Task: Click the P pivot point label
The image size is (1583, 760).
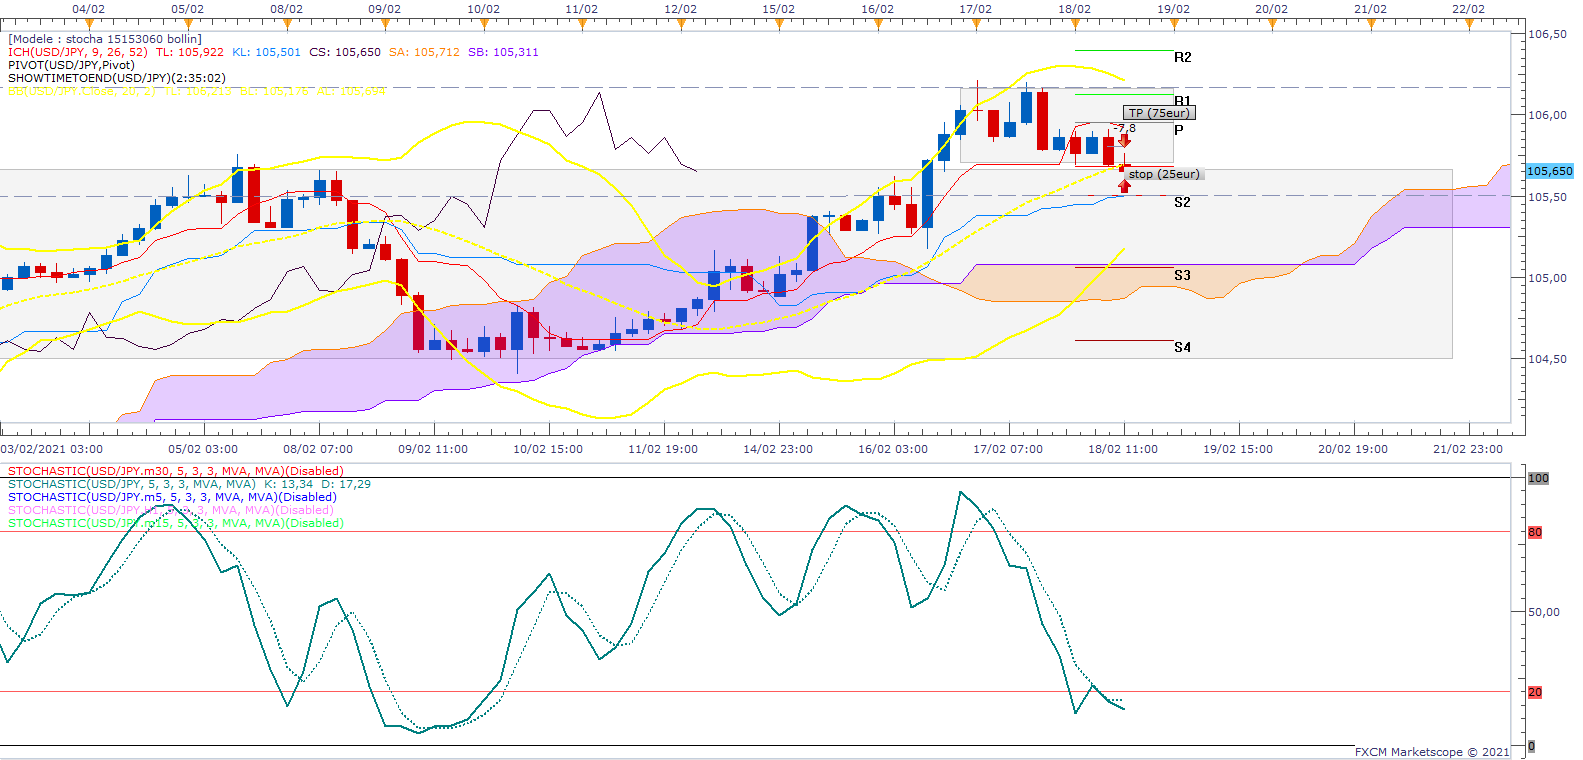Action: click(x=1179, y=130)
